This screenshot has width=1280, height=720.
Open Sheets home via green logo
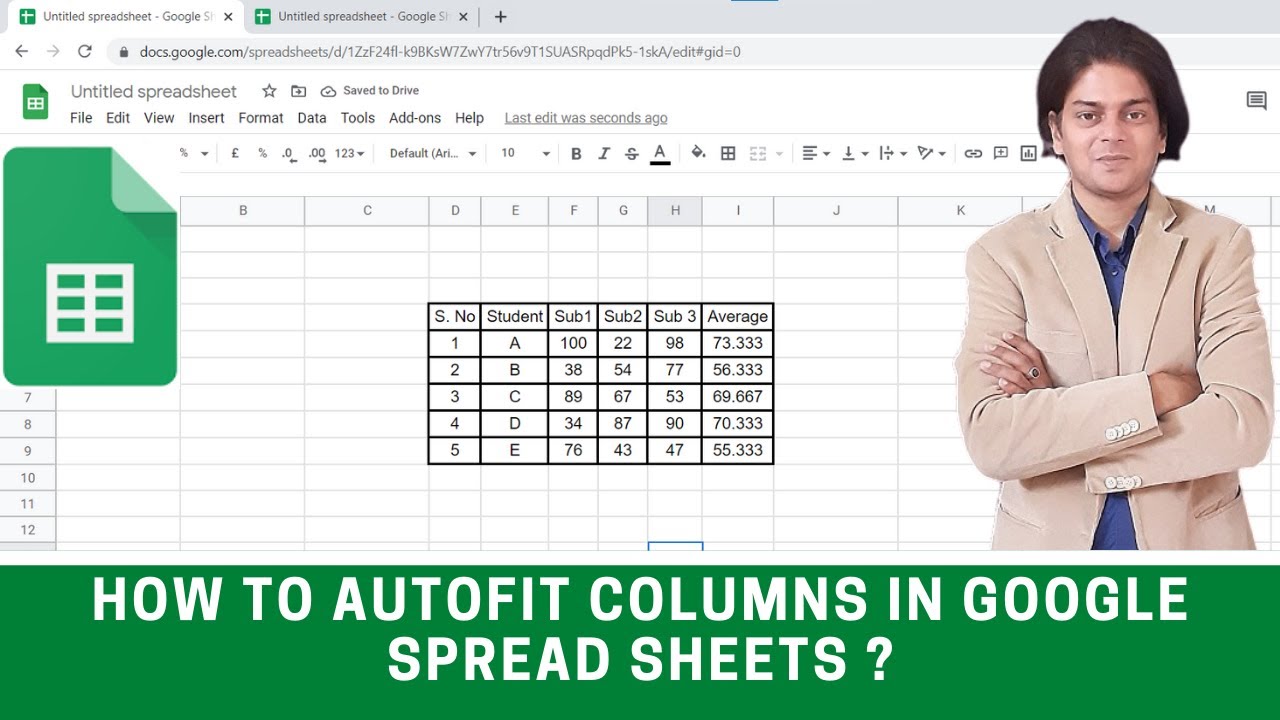pos(36,101)
